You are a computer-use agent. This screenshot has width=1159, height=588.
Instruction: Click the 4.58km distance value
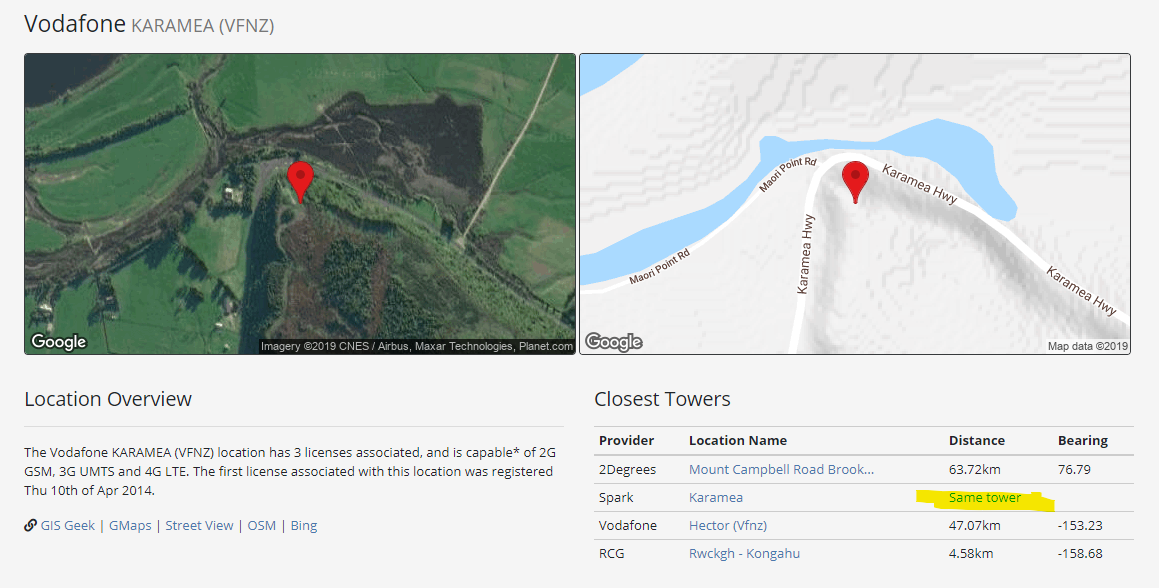click(971, 553)
